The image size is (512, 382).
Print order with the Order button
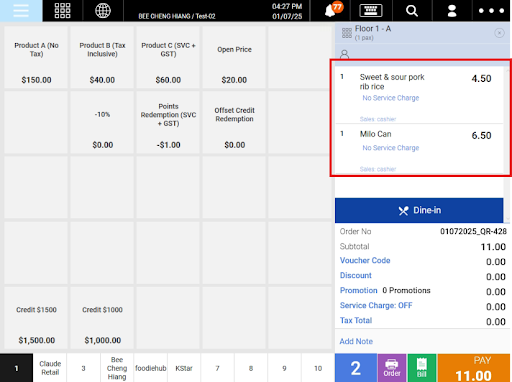click(x=392, y=368)
